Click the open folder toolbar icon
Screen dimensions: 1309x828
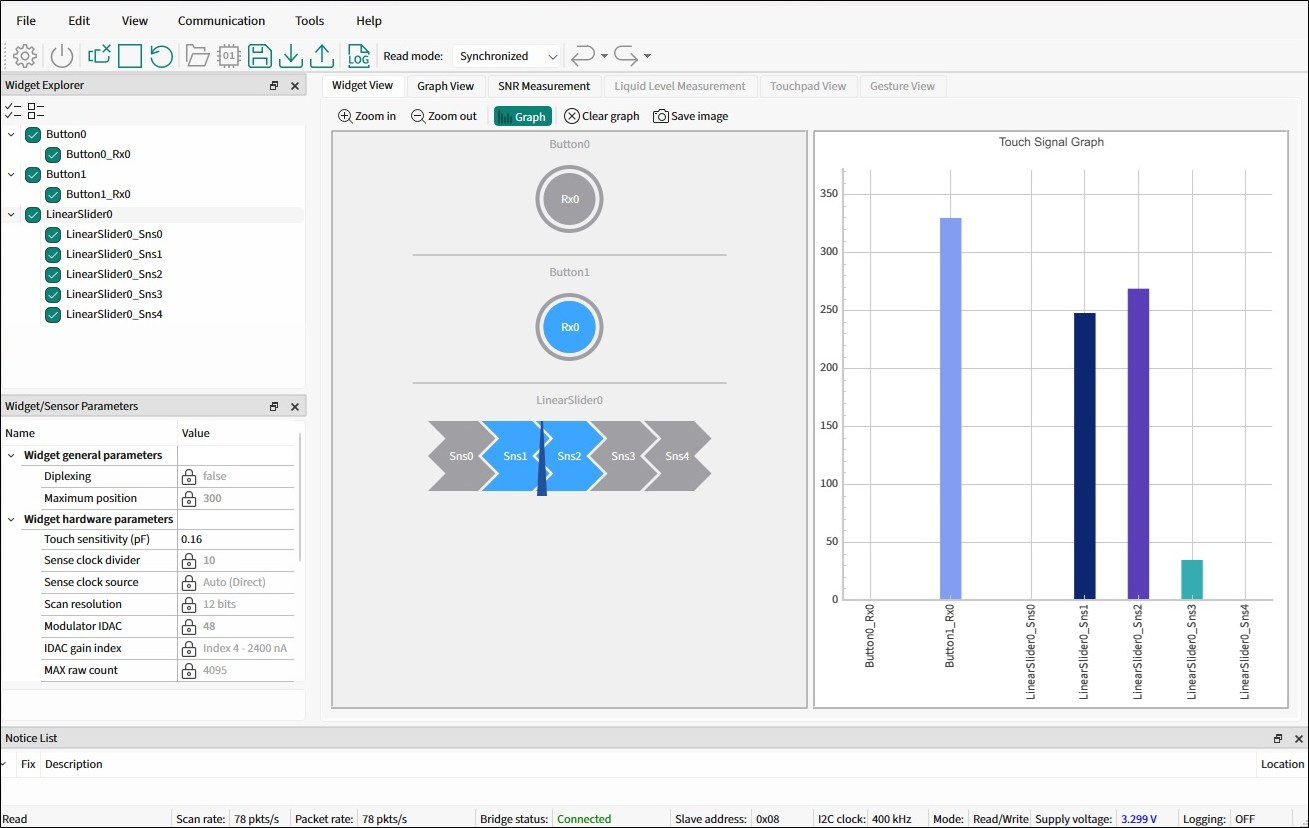click(x=197, y=56)
